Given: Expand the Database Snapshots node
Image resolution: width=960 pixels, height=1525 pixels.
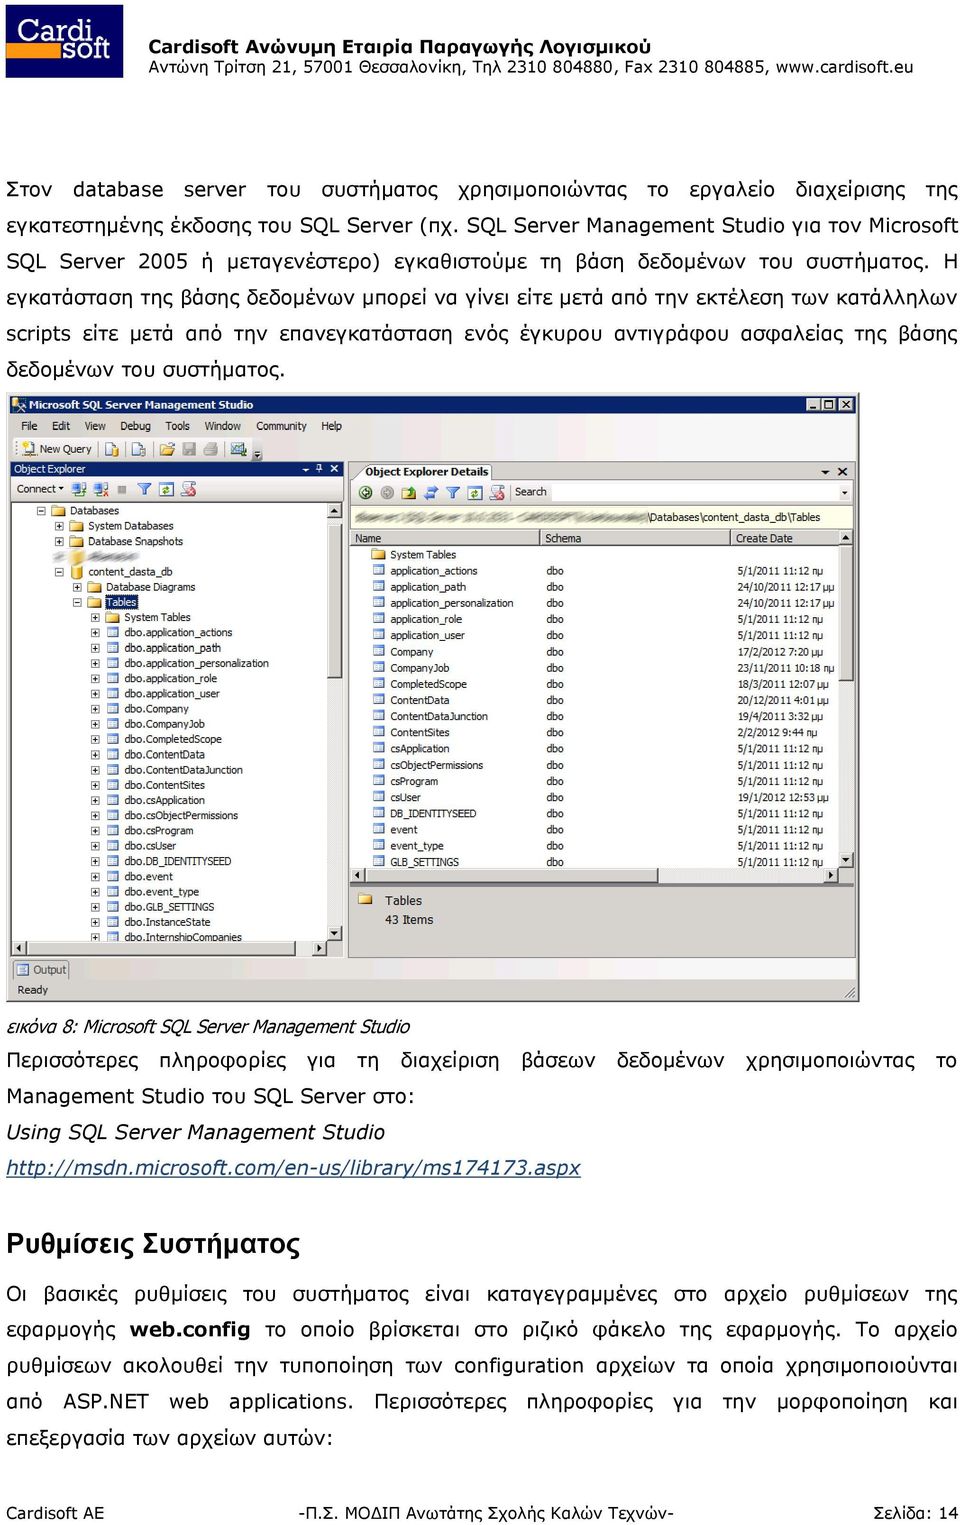Looking at the screenshot, I should click(x=59, y=541).
